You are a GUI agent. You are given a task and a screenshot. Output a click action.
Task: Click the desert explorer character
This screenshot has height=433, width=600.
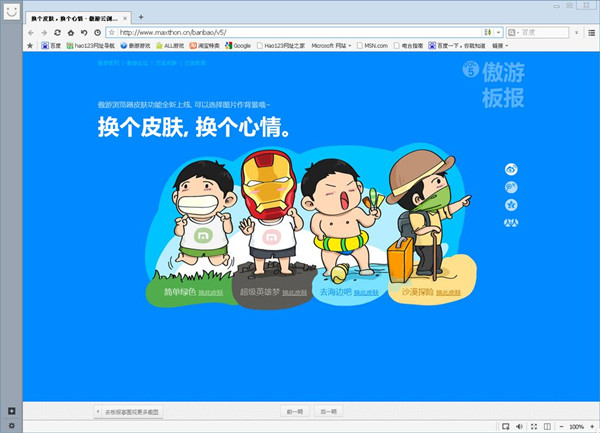427,216
